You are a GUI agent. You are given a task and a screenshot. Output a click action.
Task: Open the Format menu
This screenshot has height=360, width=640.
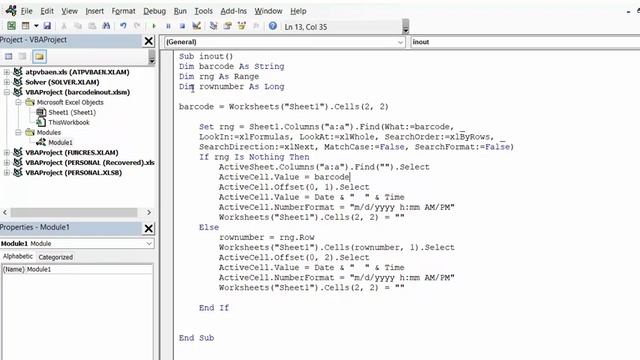123,11
